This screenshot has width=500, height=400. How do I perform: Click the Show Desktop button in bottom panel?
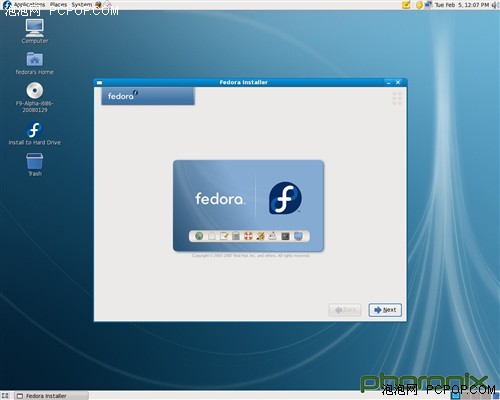click(x=5, y=396)
